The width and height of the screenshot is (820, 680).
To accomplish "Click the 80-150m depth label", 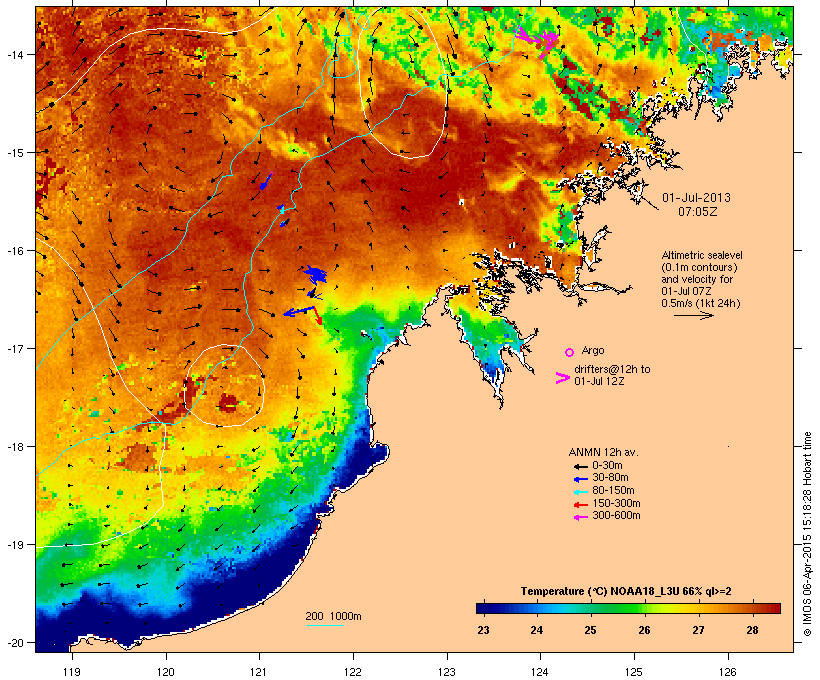I will (x=613, y=491).
